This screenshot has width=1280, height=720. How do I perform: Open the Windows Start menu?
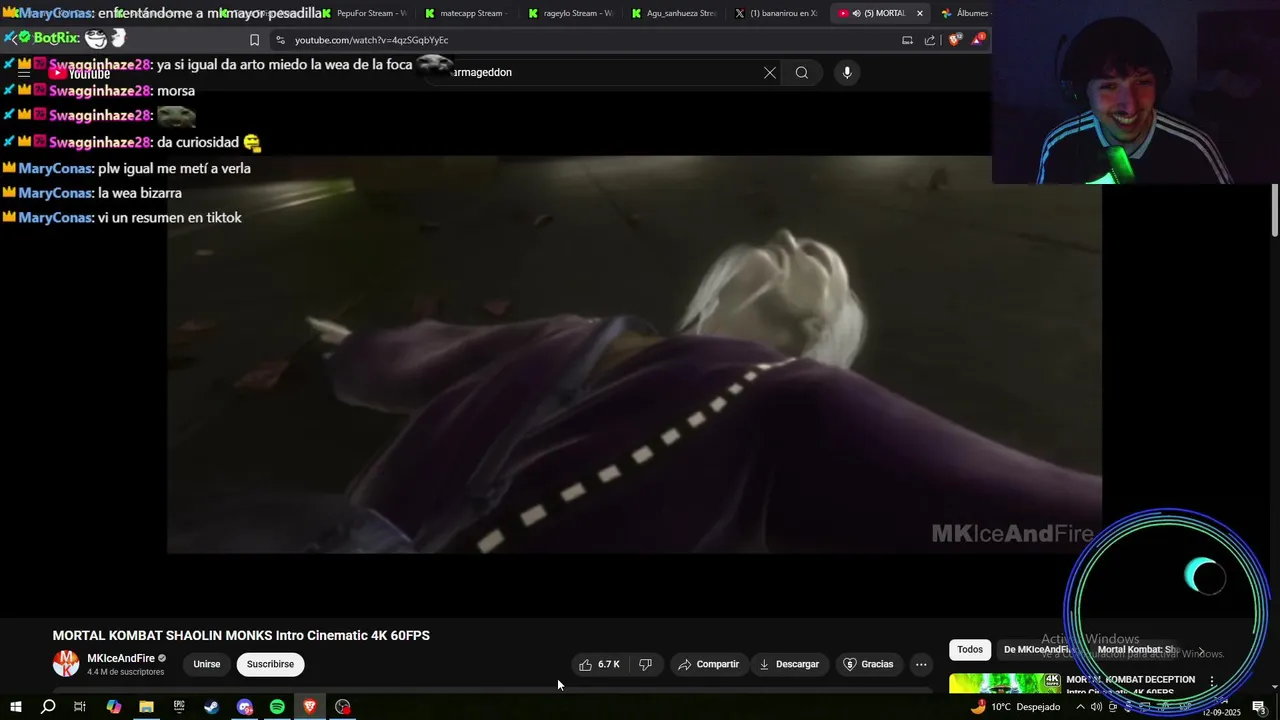[x=15, y=707]
